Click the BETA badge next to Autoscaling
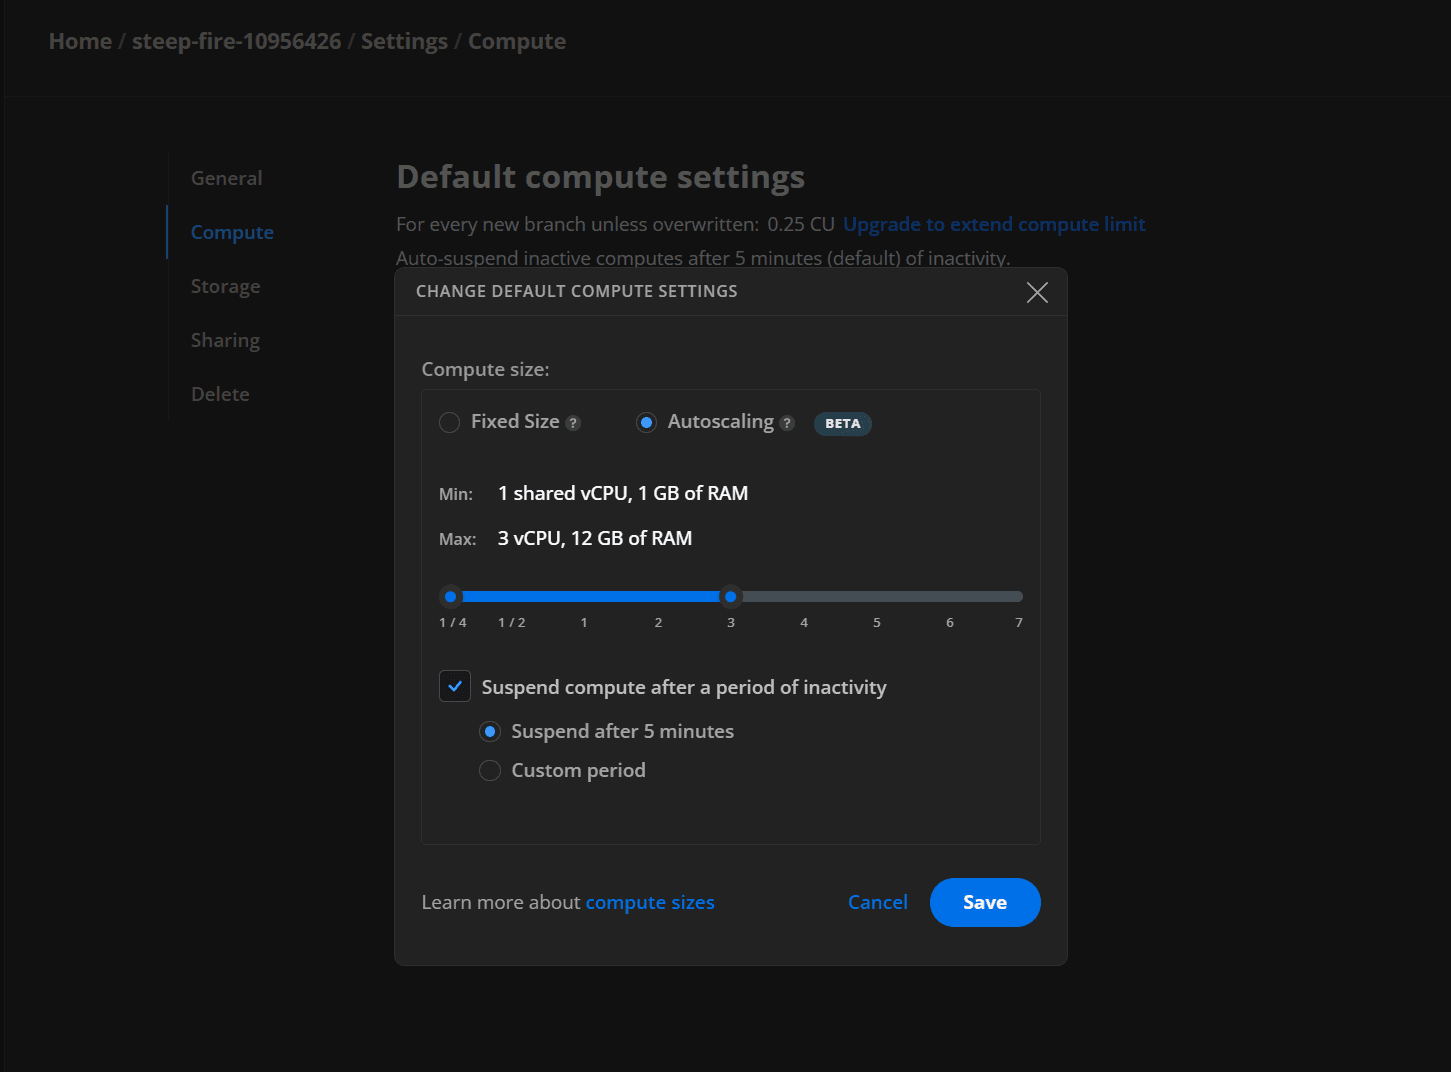 842,424
